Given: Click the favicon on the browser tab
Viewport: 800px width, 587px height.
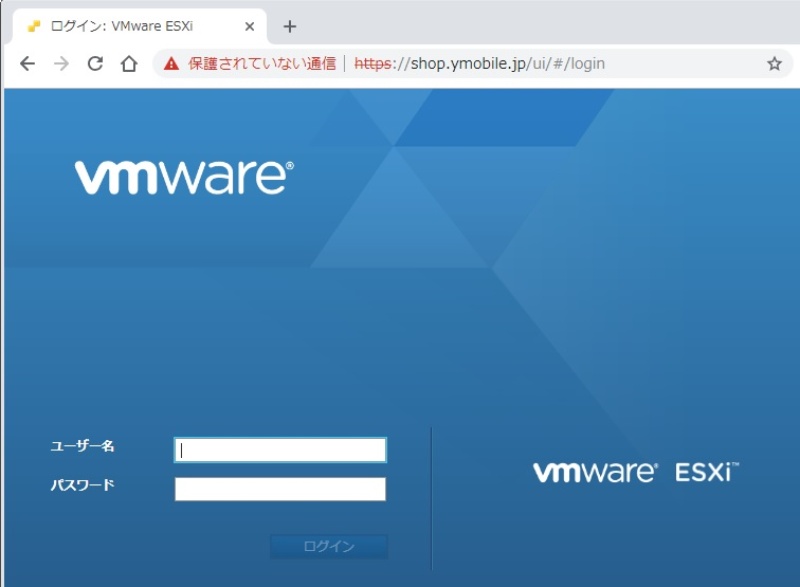Looking at the screenshot, I should point(35,25).
